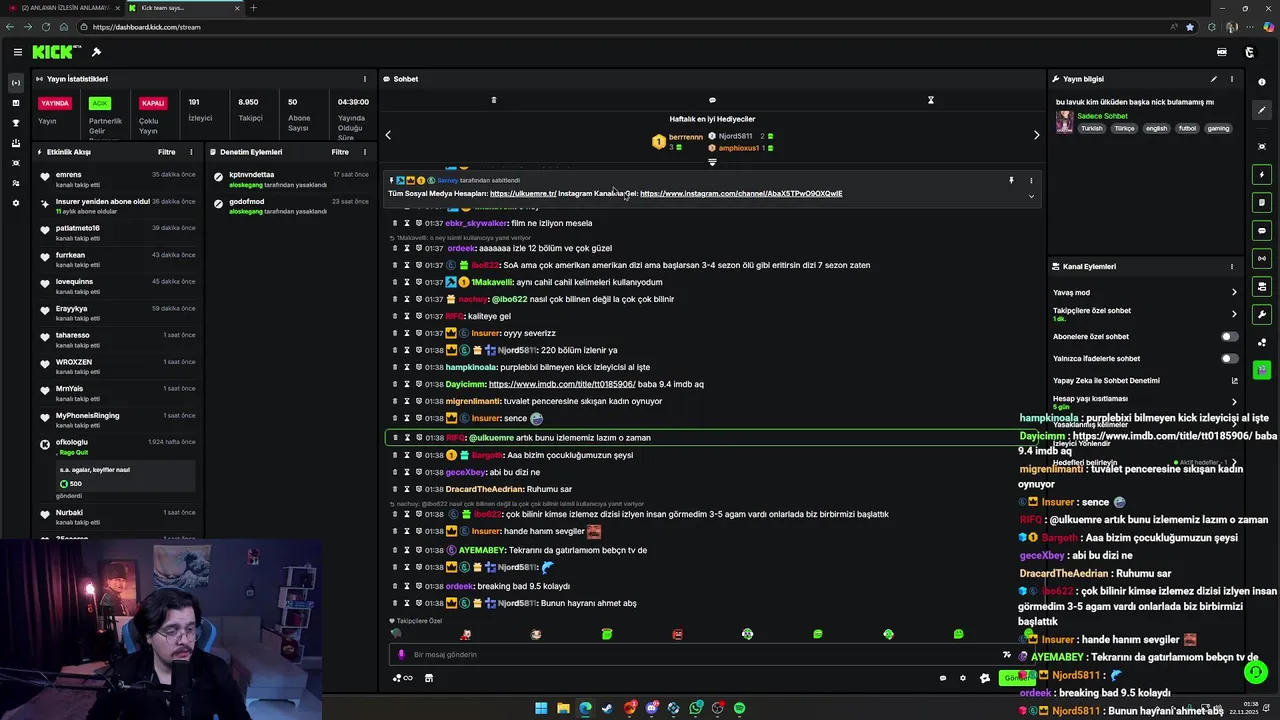
Task: Open Spotify from the taskbar
Action: (x=739, y=708)
